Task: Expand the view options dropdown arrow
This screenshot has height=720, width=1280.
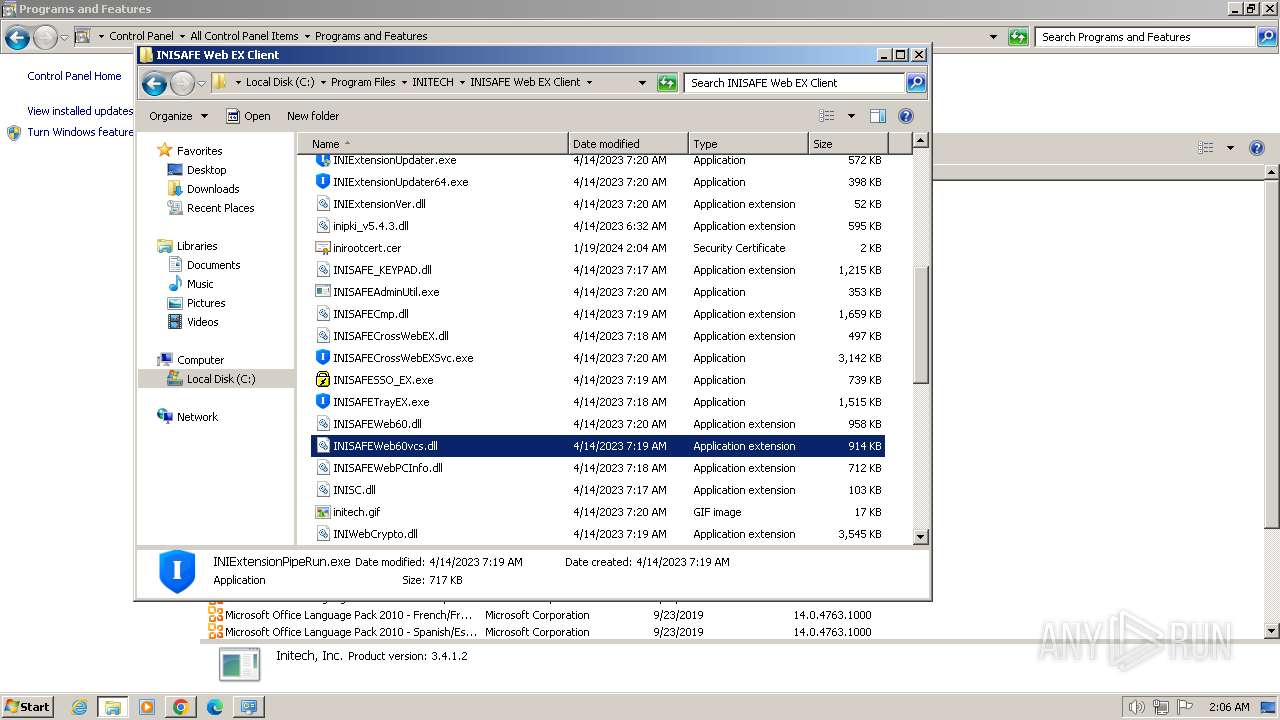Action: (851, 116)
